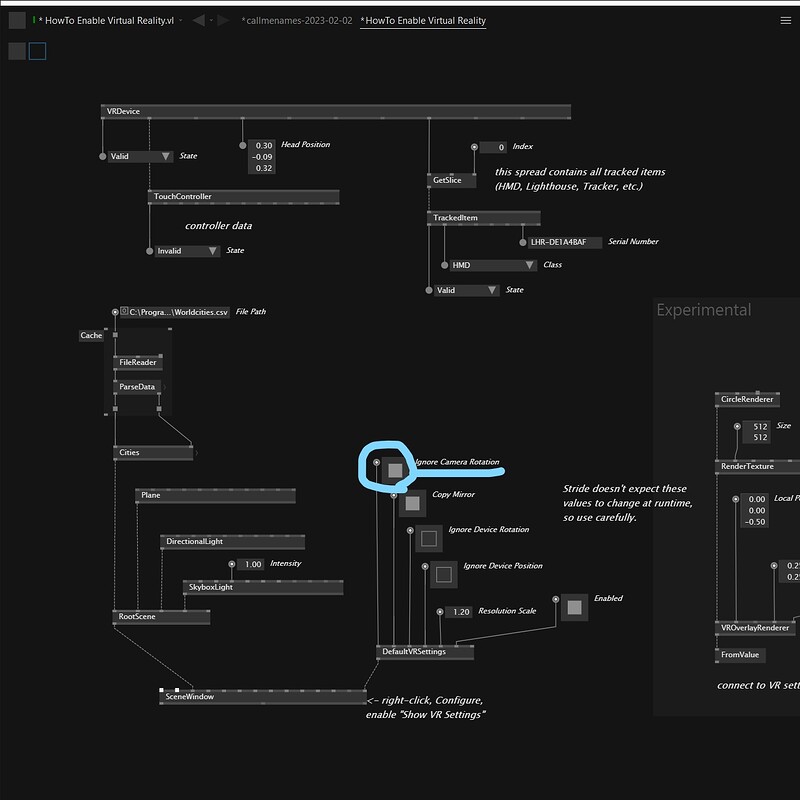Select the SkyboxLight node
The image size is (800, 800).
(263, 587)
